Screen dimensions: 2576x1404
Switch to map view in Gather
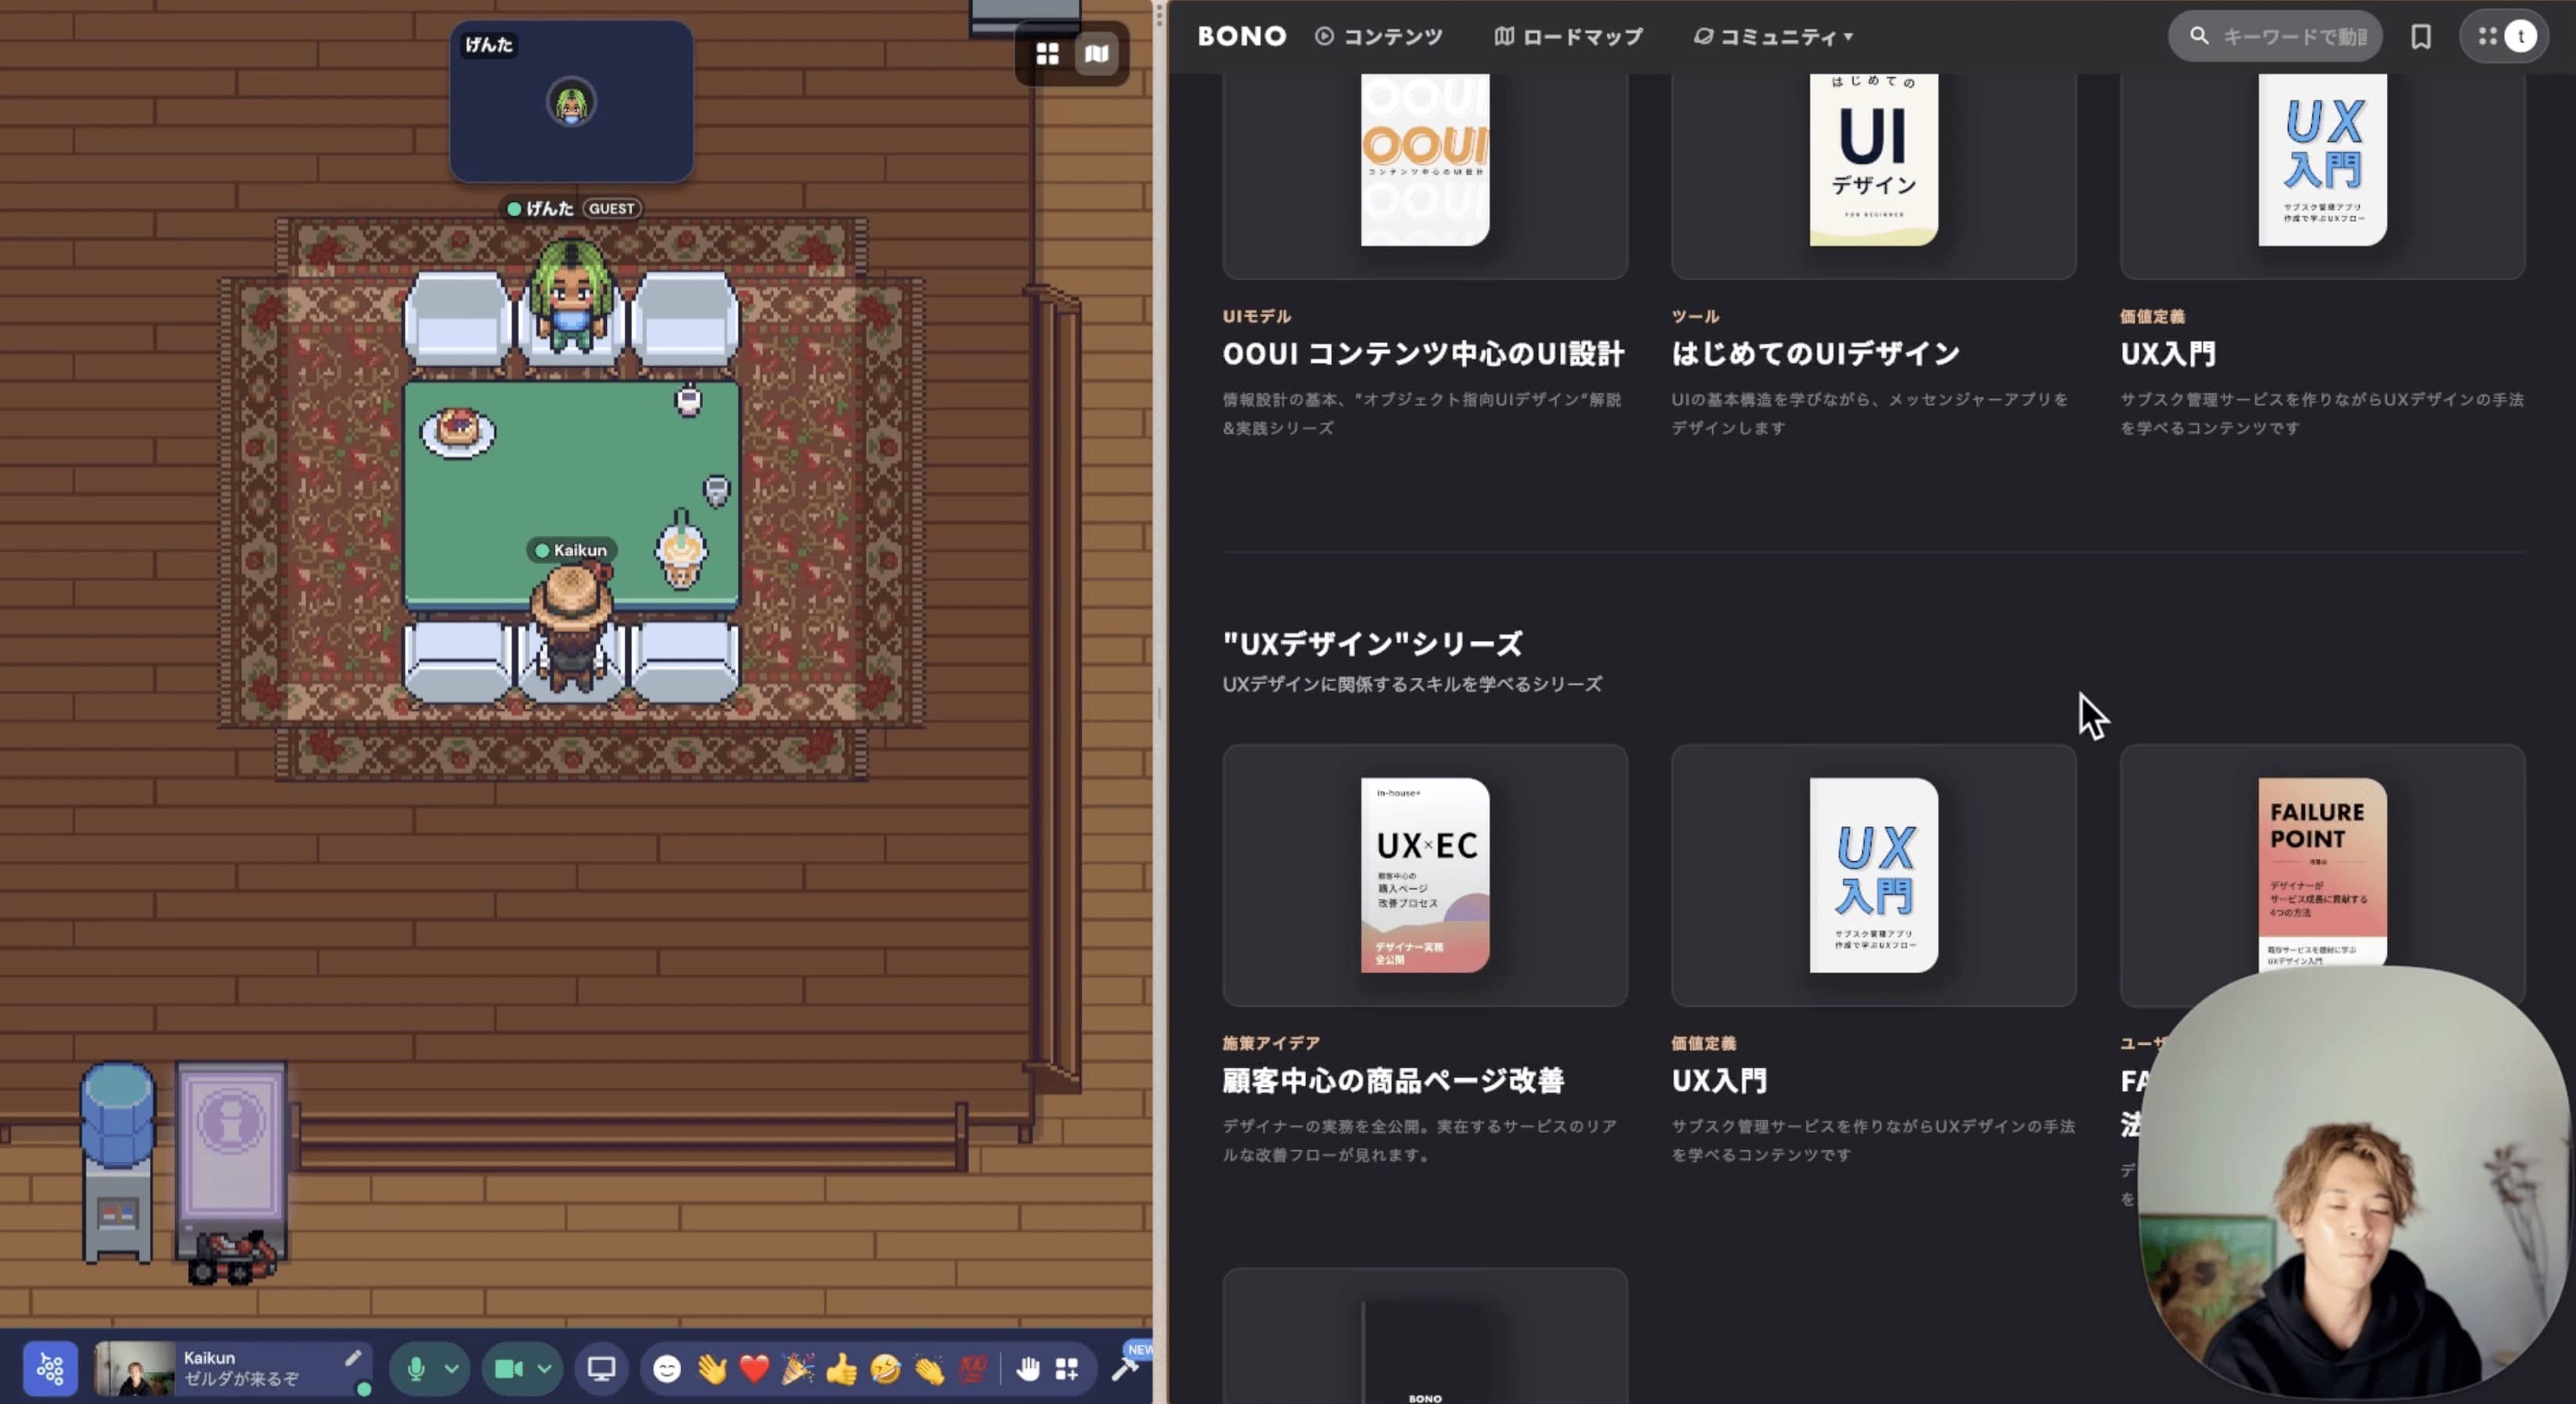(1096, 54)
